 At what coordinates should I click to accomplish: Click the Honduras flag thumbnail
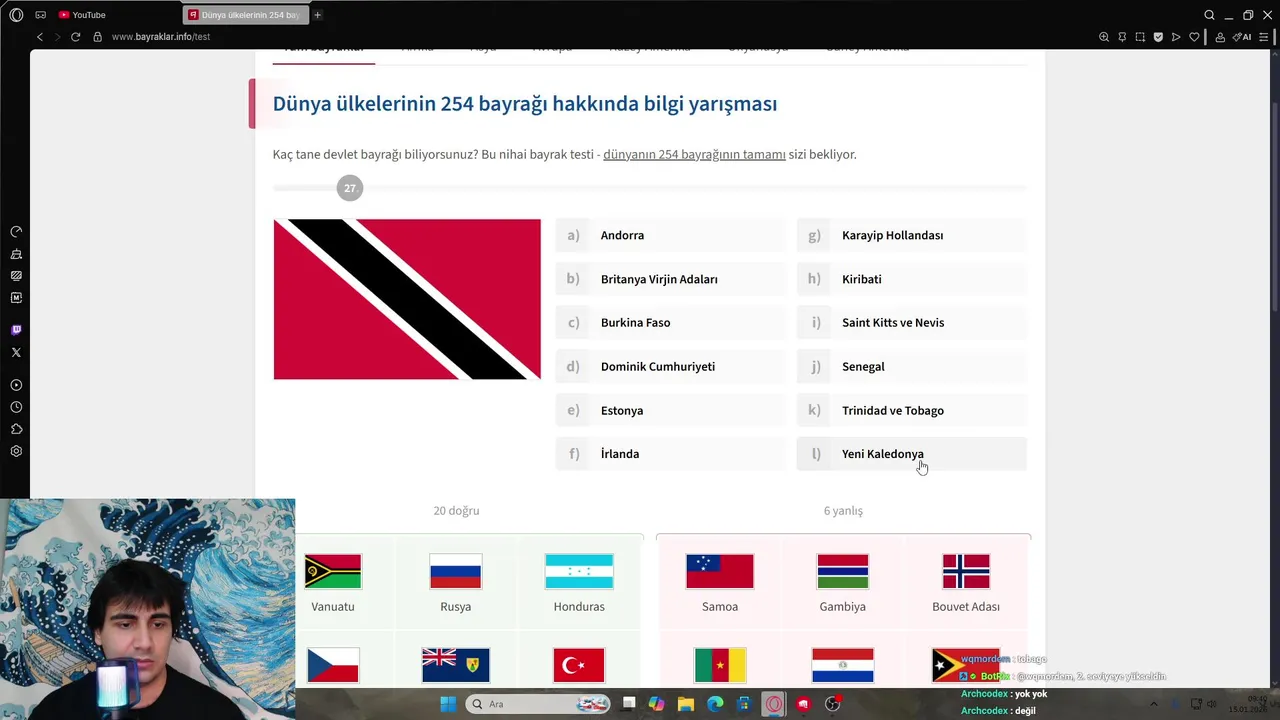tap(579, 571)
